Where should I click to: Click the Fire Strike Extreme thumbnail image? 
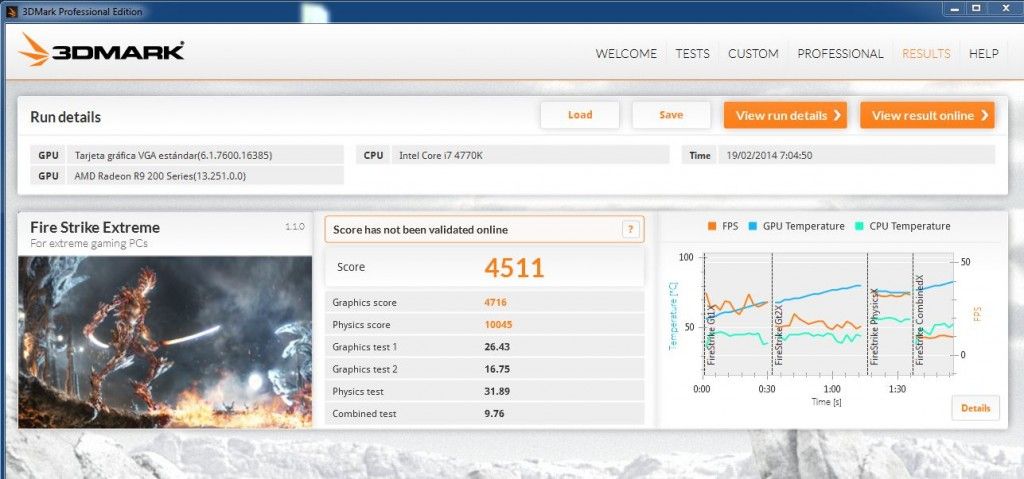pos(165,342)
